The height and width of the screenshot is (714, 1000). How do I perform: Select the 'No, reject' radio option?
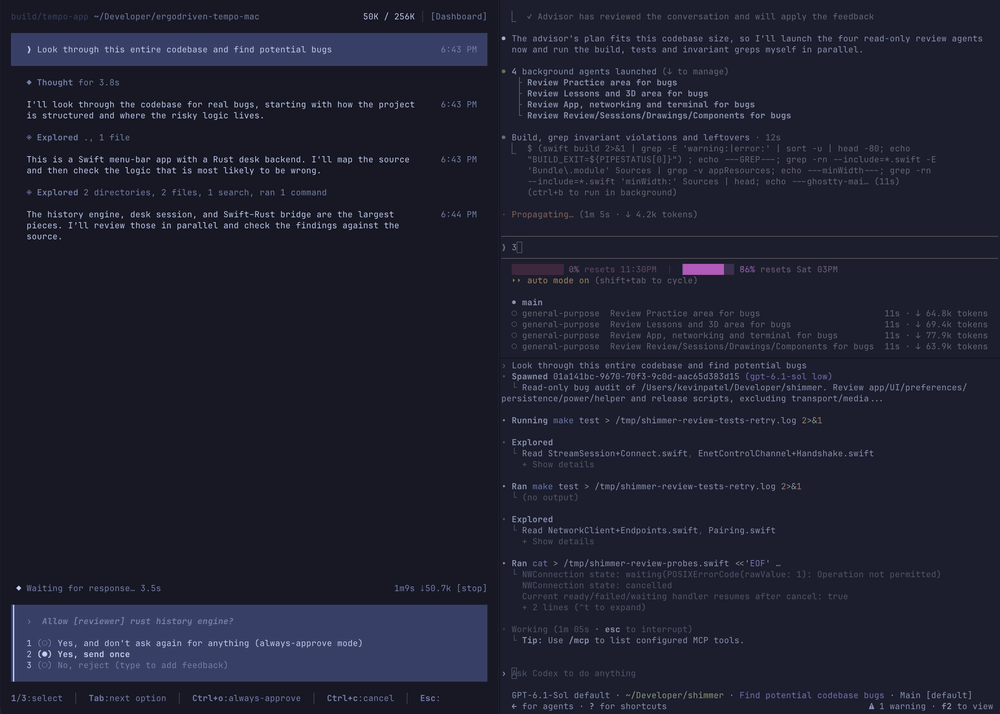point(44,665)
